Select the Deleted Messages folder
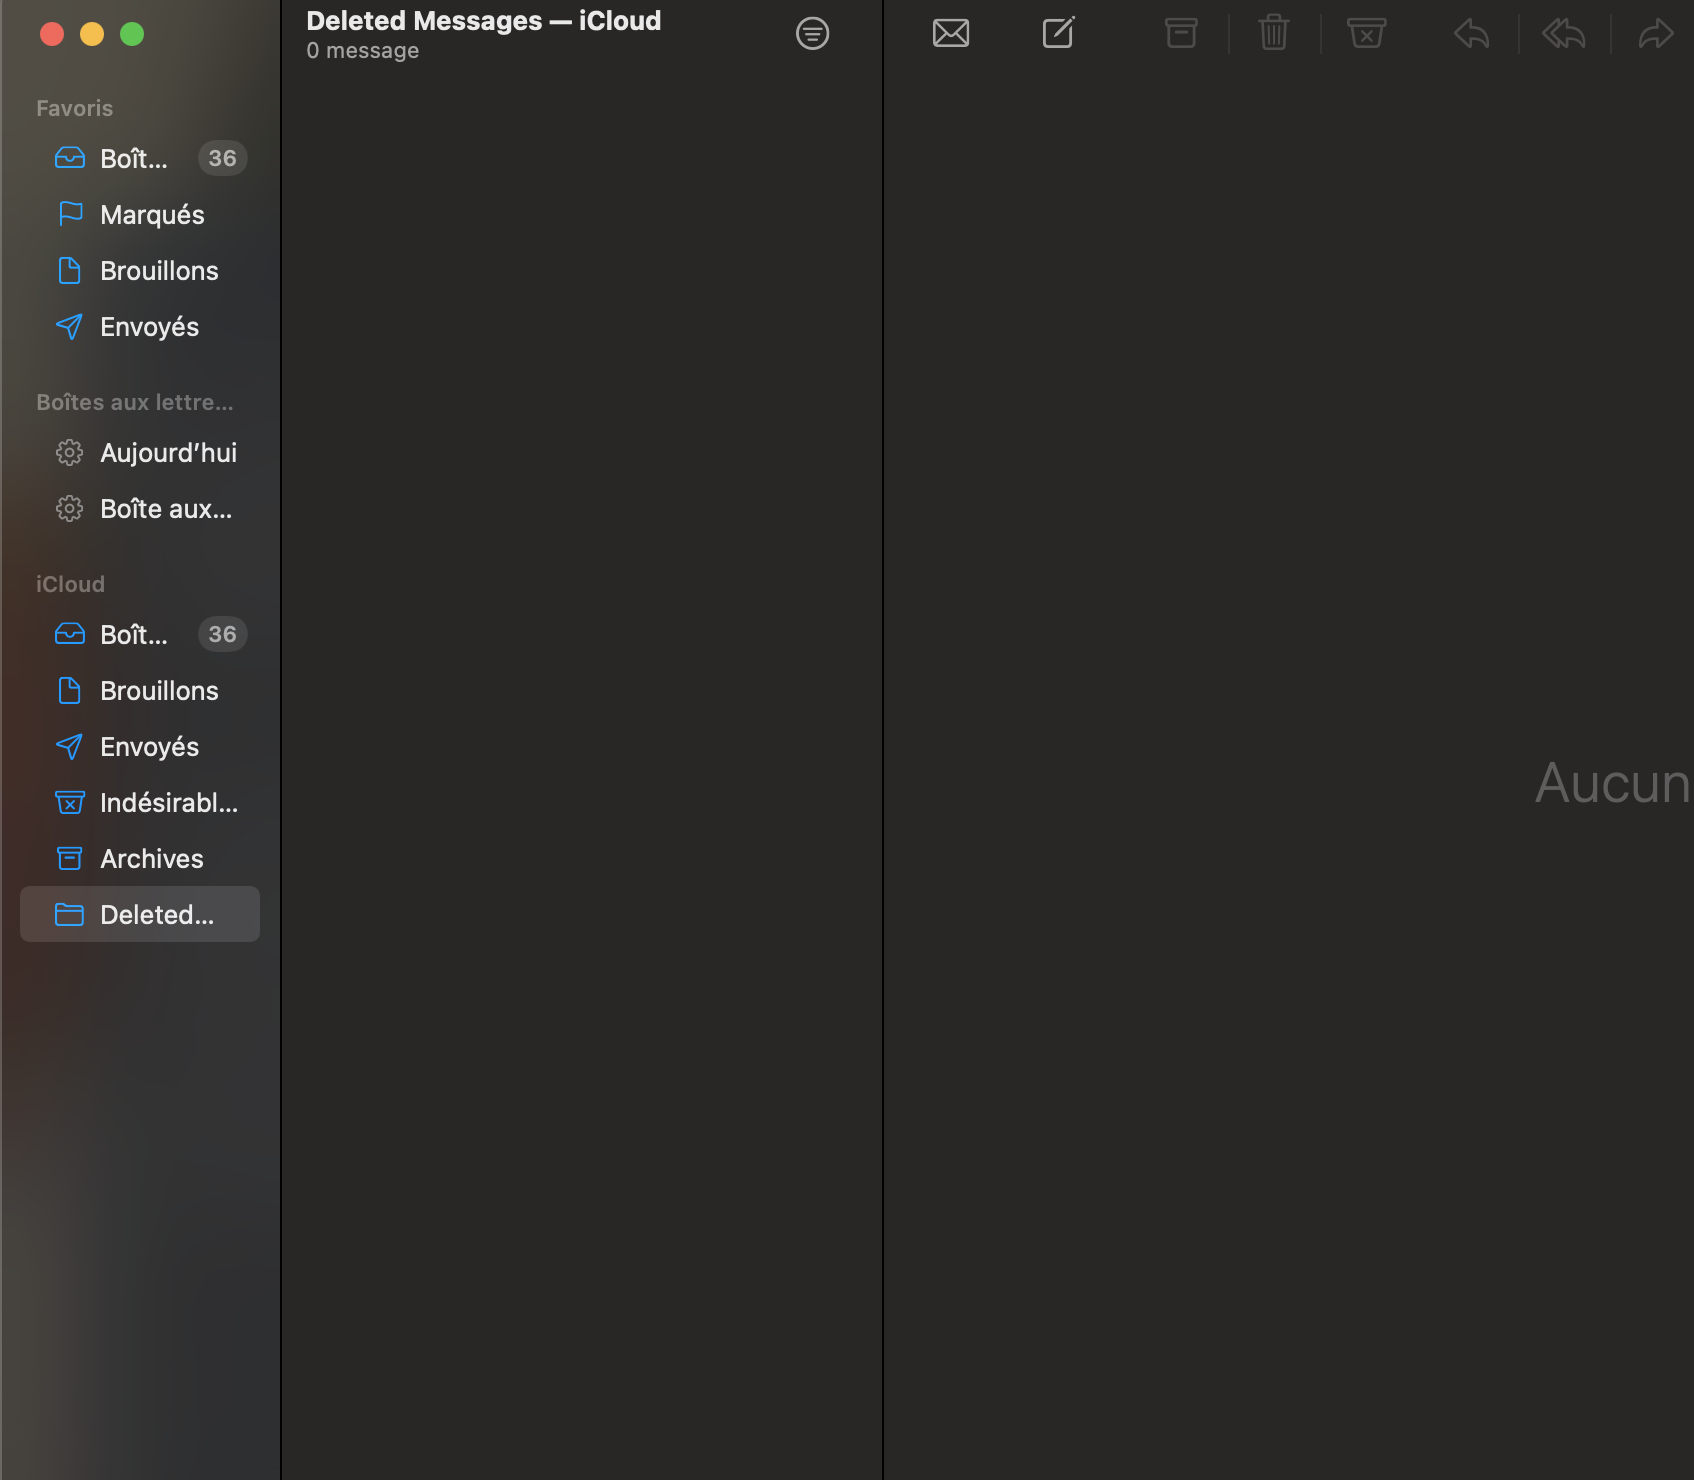 click(156, 915)
